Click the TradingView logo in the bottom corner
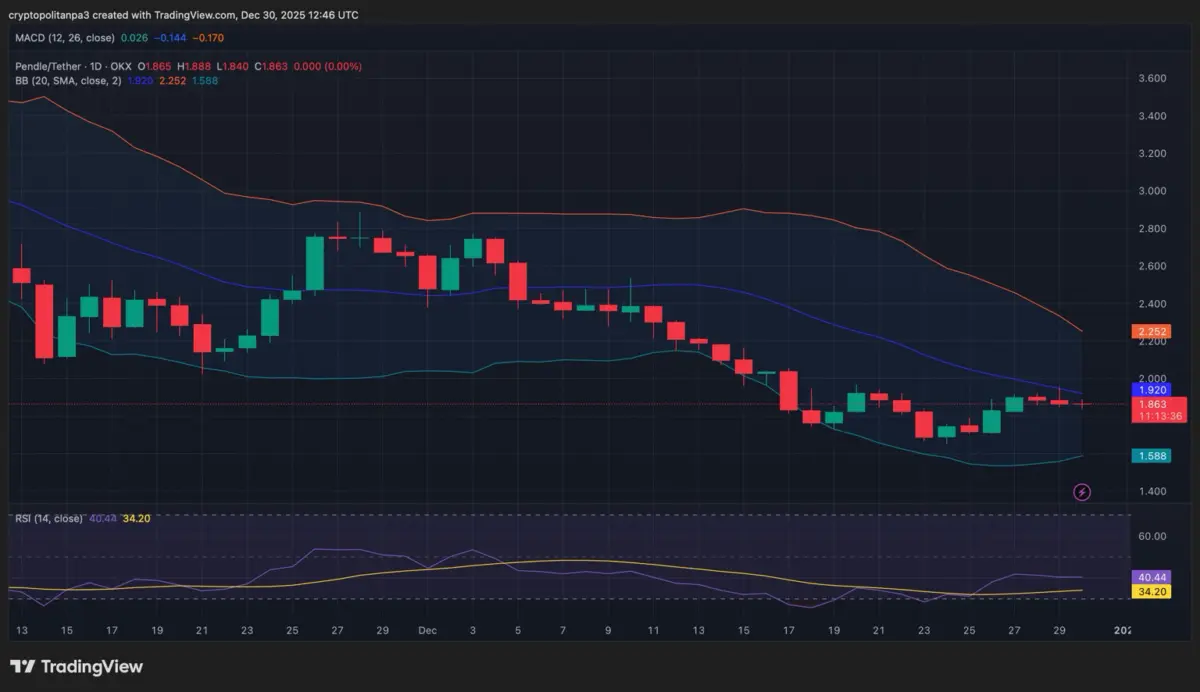 pyautogui.click(x=76, y=666)
